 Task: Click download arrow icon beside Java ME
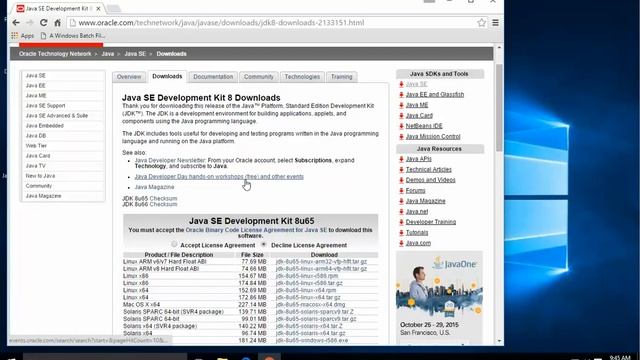(401, 105)
